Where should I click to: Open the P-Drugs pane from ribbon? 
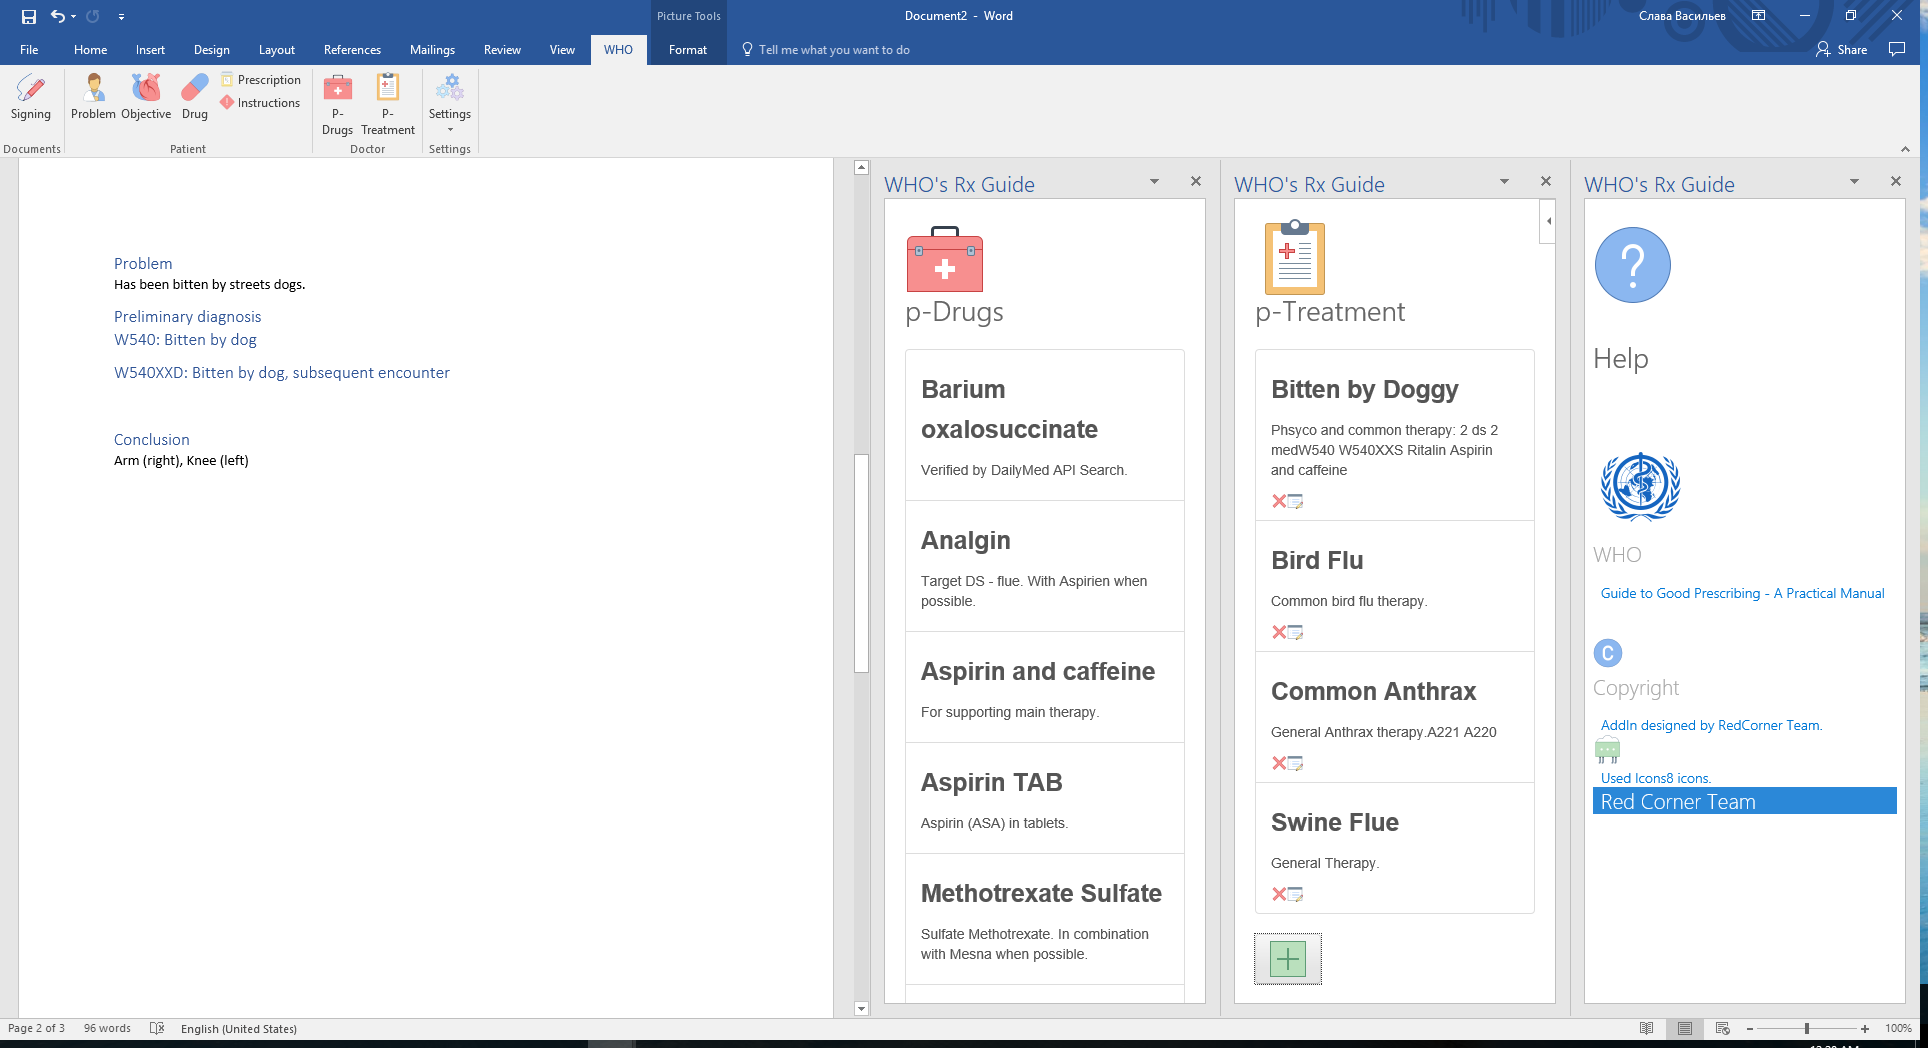coord(338,105)
